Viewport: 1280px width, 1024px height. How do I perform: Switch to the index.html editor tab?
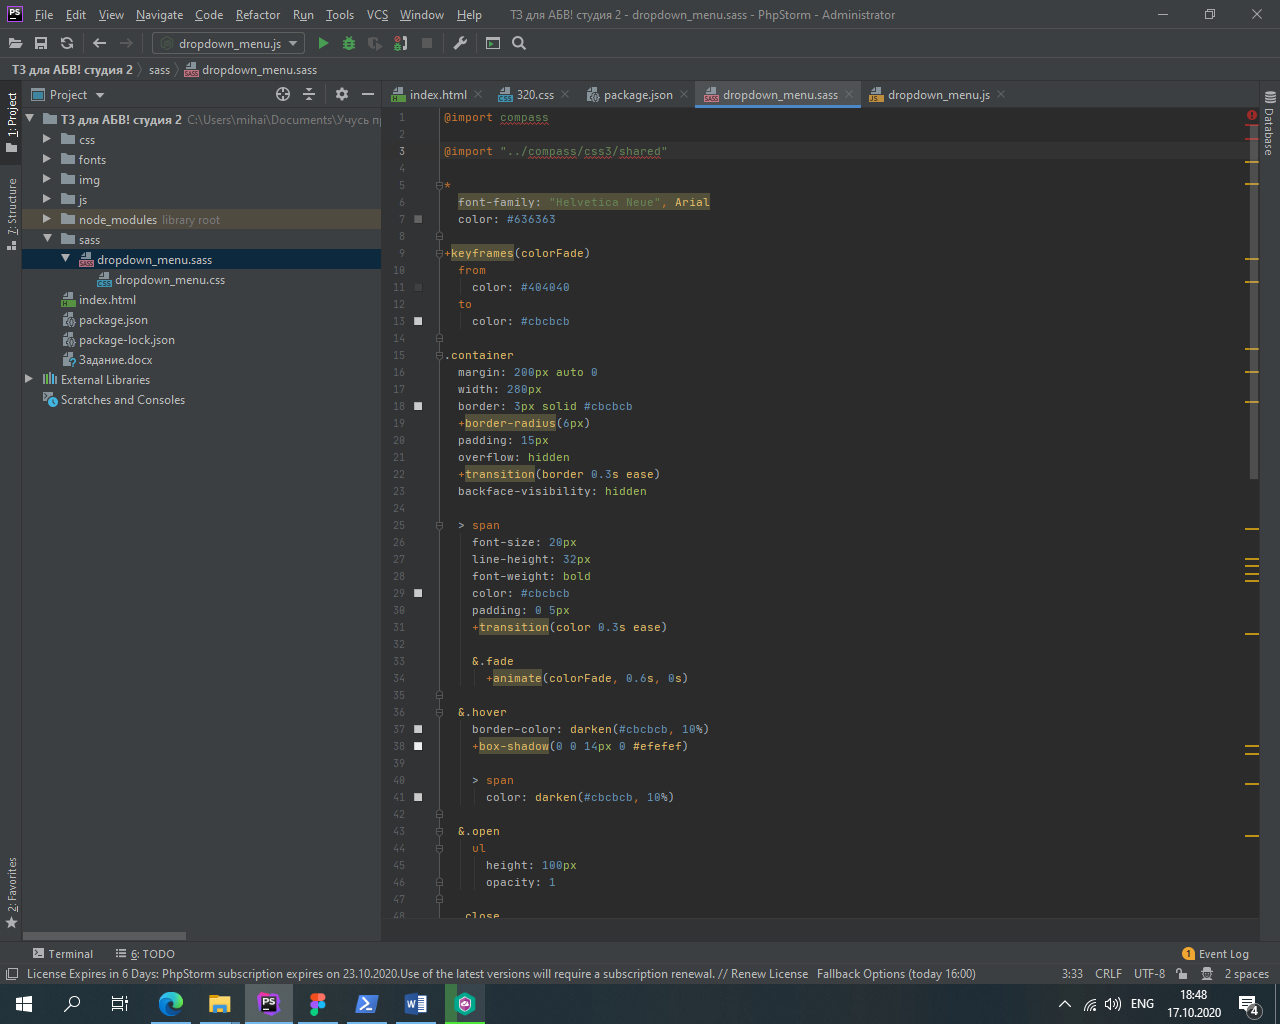coord(437,94)
